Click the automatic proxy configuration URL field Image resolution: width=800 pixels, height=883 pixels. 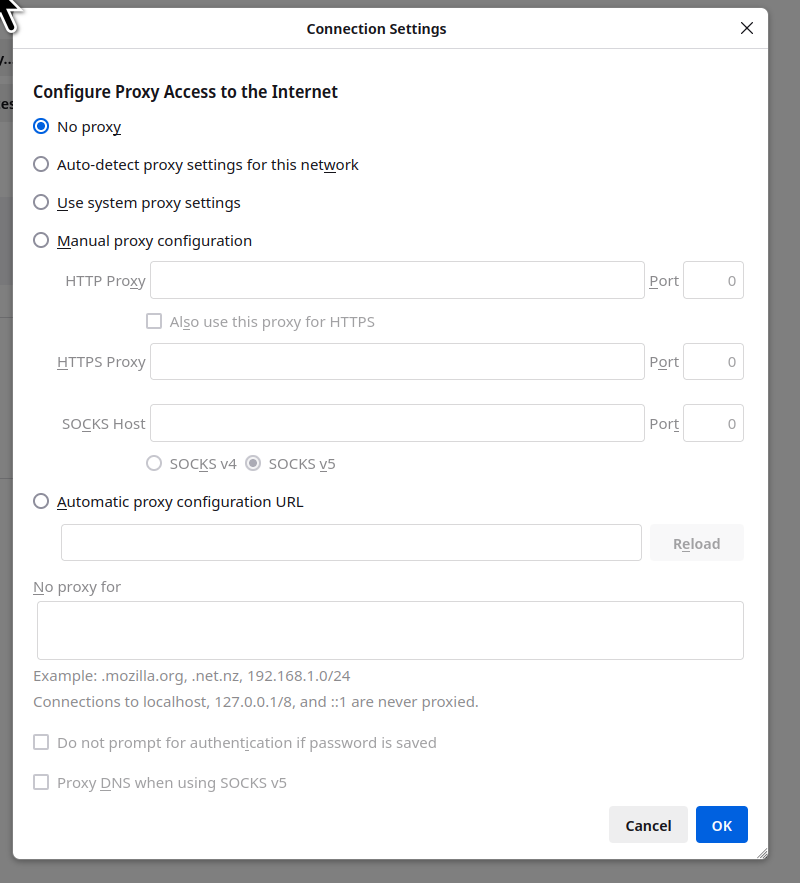351,543
